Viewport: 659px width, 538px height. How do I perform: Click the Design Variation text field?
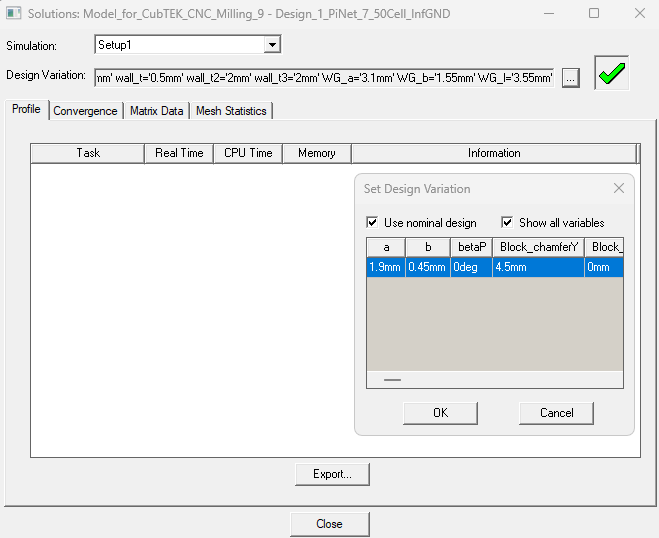pos(324,78)
